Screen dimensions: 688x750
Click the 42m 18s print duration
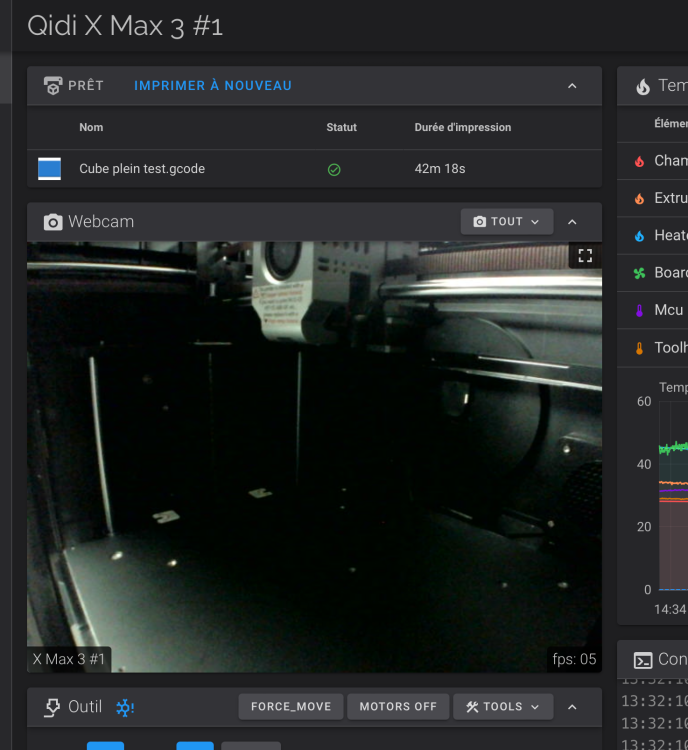[x=440, y=169]
